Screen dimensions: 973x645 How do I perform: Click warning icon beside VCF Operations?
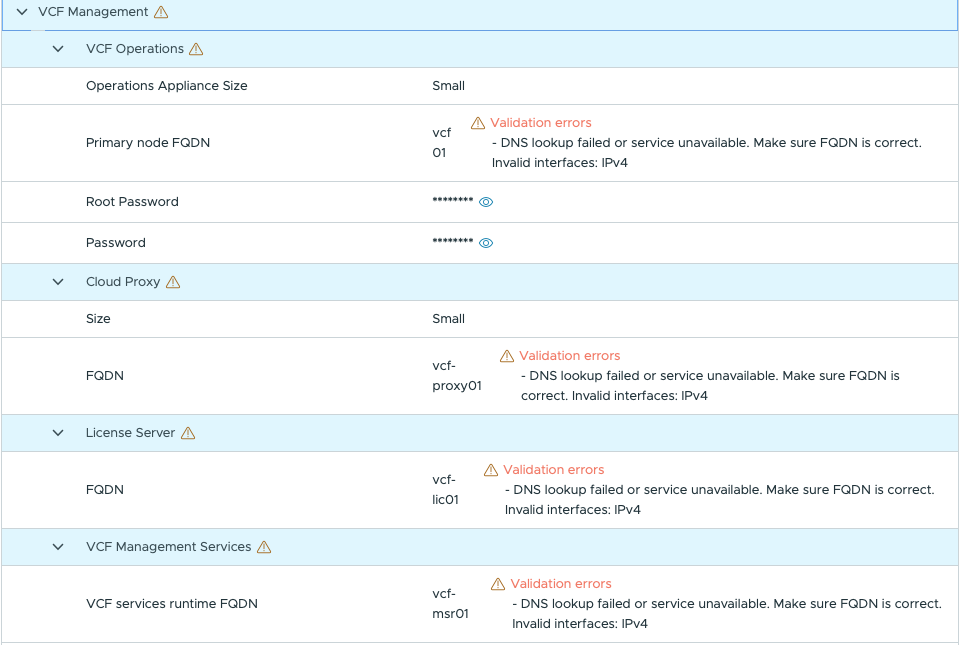(x=196, y=48)
